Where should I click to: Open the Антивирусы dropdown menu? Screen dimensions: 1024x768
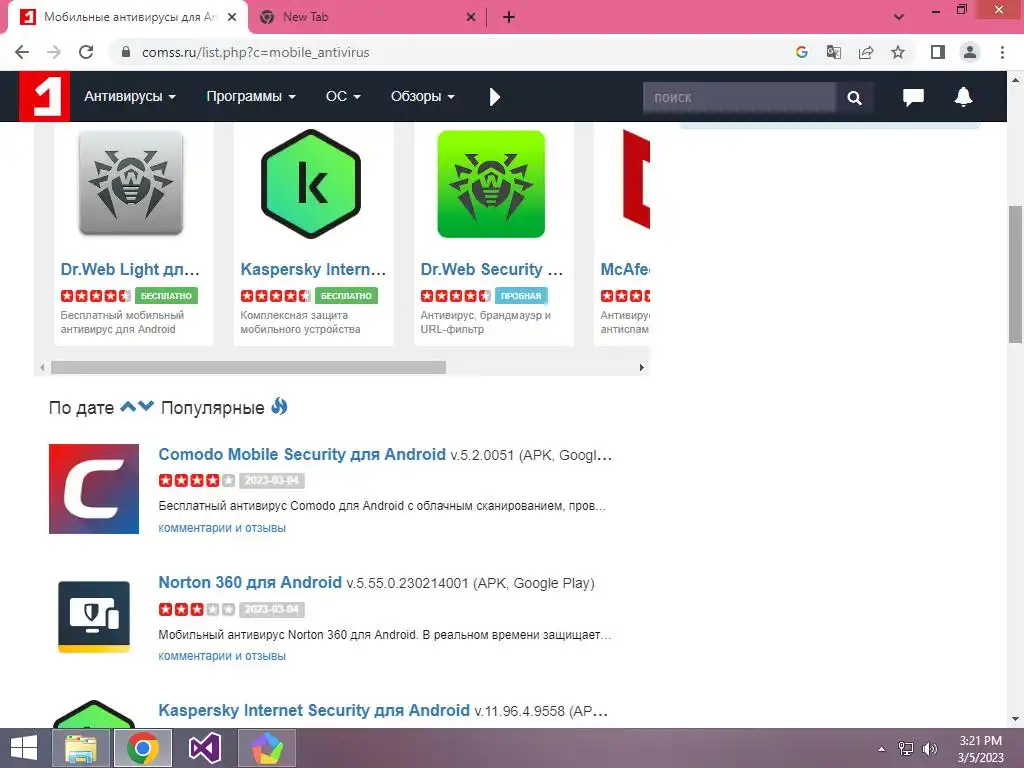pos(130,97)
